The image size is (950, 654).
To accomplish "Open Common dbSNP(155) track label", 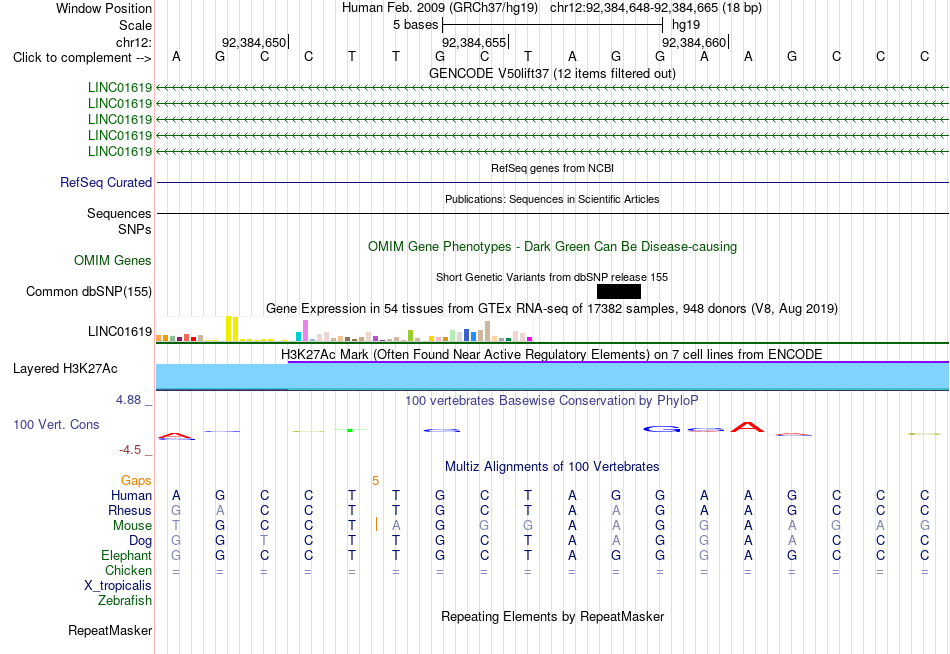I will [x=89, y=292].
